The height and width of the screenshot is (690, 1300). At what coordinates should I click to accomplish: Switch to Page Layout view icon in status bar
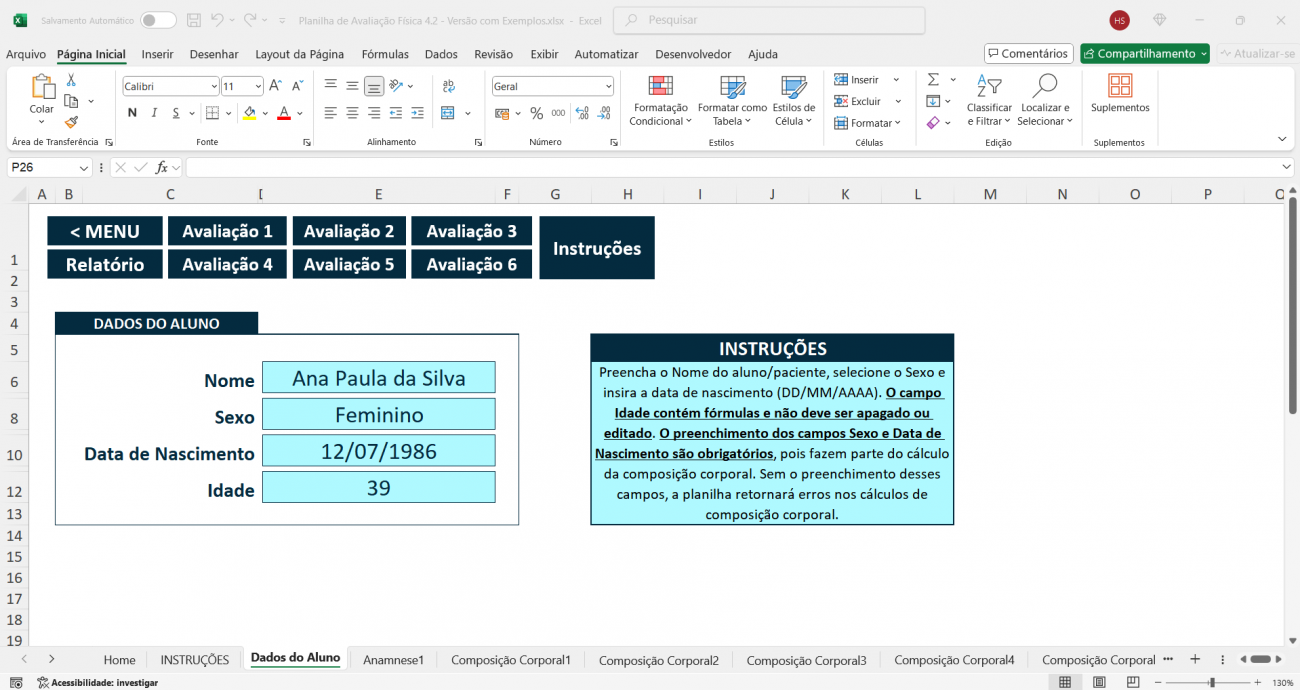tap(1100, 682)
